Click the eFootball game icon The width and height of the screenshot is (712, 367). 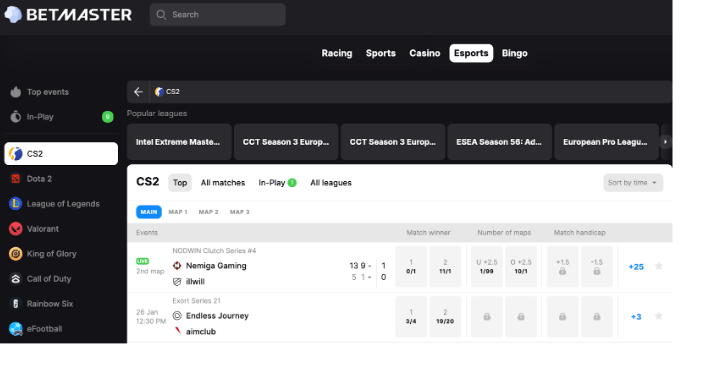pyautogui.click(x=16, y=328)
